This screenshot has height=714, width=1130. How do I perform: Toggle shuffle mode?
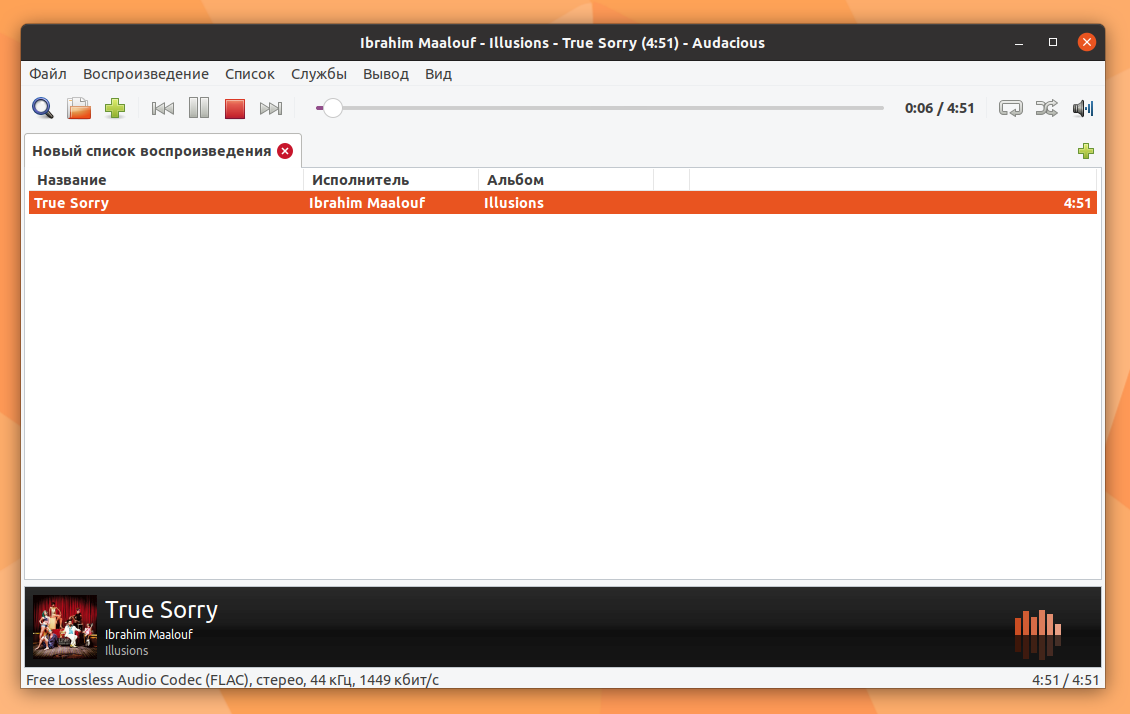point(1046,108)
